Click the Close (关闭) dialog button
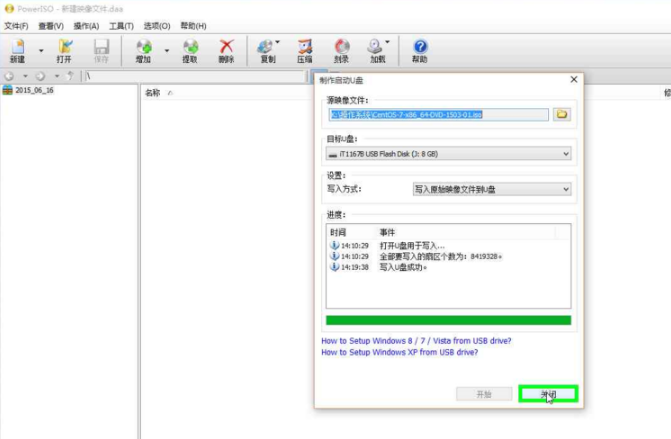 548,395
